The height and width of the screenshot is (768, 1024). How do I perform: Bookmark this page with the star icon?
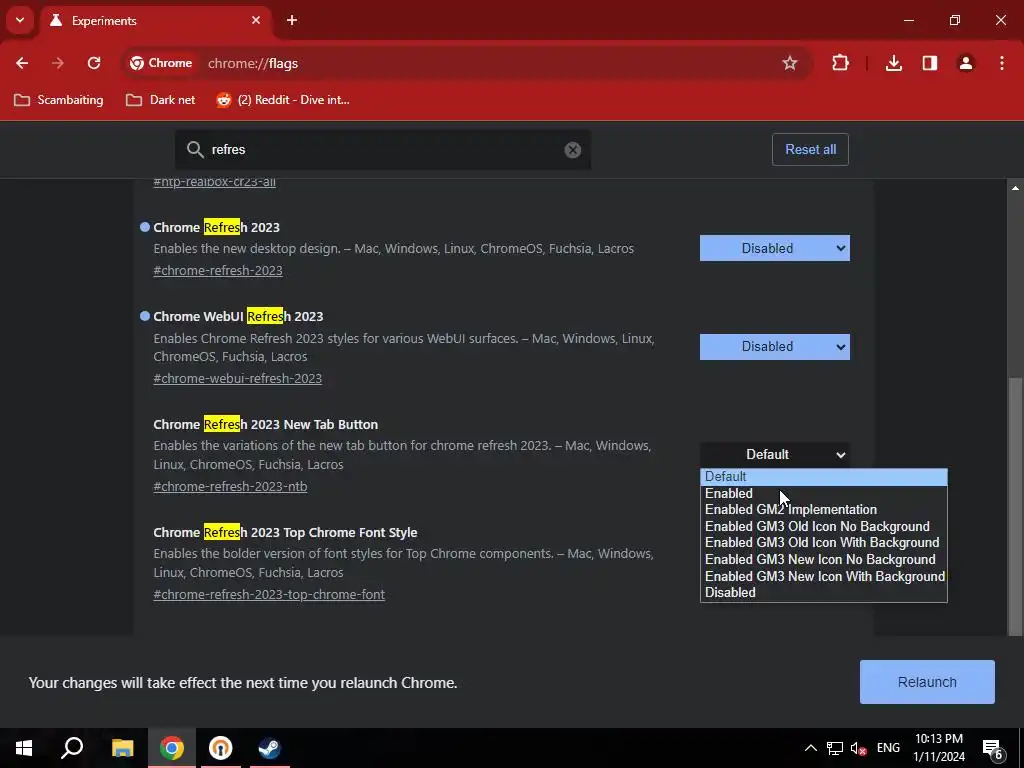pos(790,63)
